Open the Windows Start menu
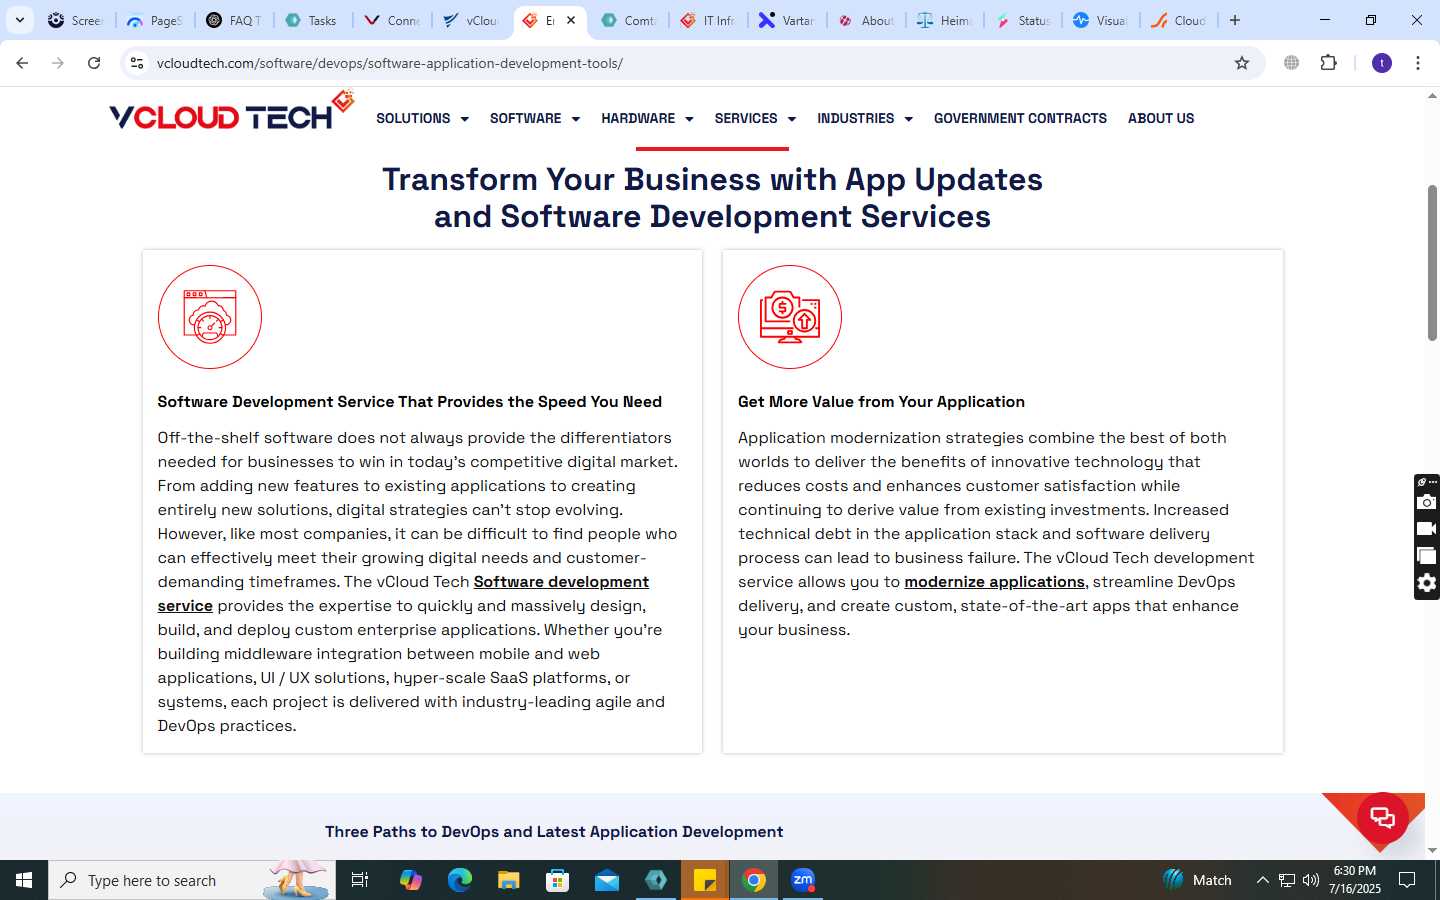 click(24, 880)
